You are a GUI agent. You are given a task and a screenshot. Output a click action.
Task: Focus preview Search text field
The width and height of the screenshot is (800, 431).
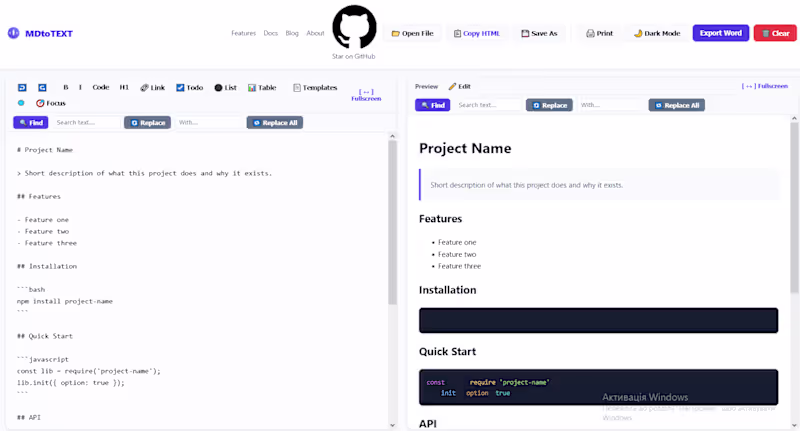click(488, 105)
